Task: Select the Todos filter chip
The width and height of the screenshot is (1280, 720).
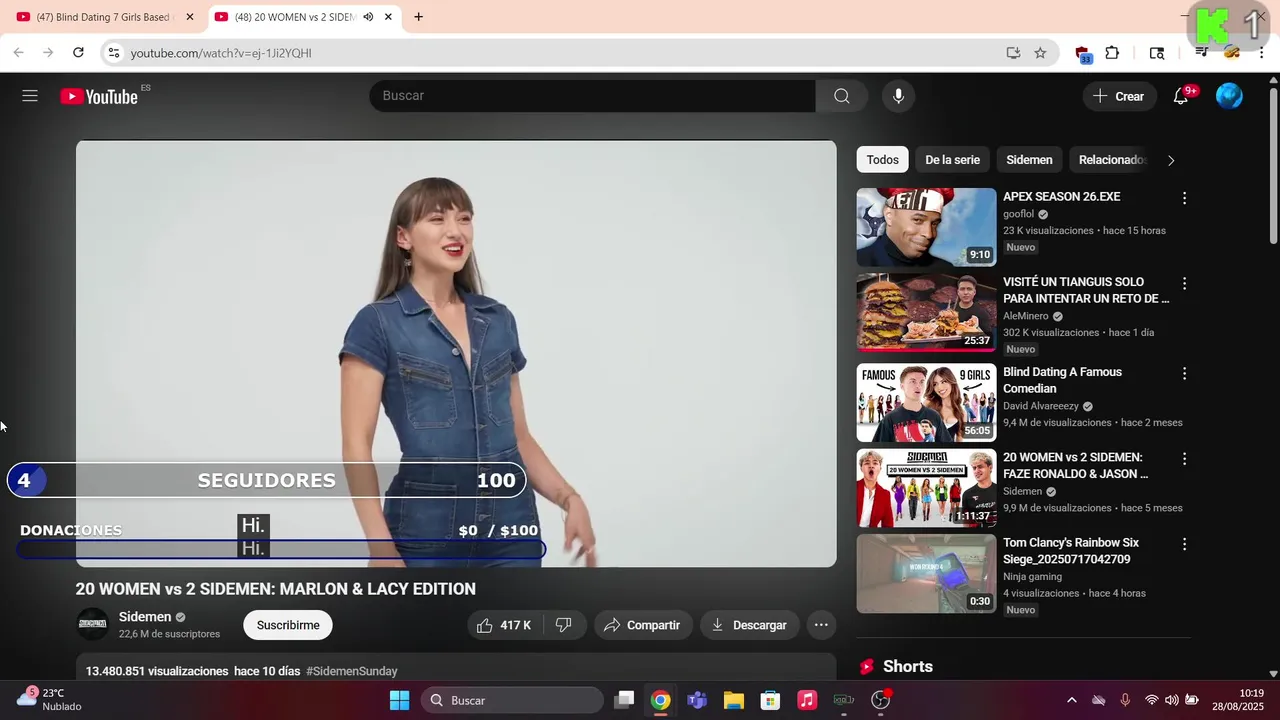Action: tap(882, 160)
